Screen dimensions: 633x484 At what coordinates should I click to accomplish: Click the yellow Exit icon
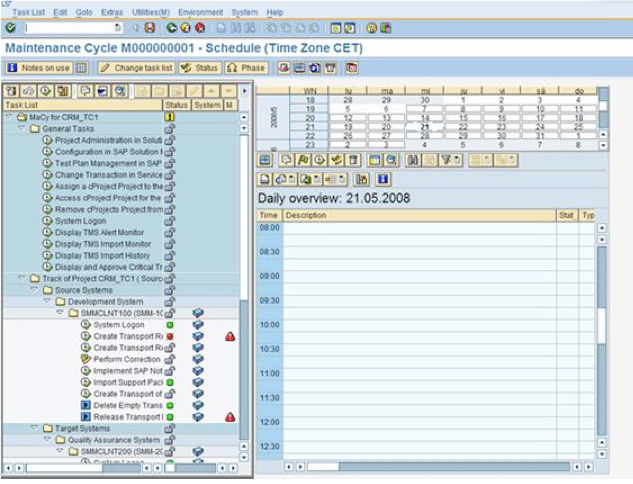coord(186,28)
